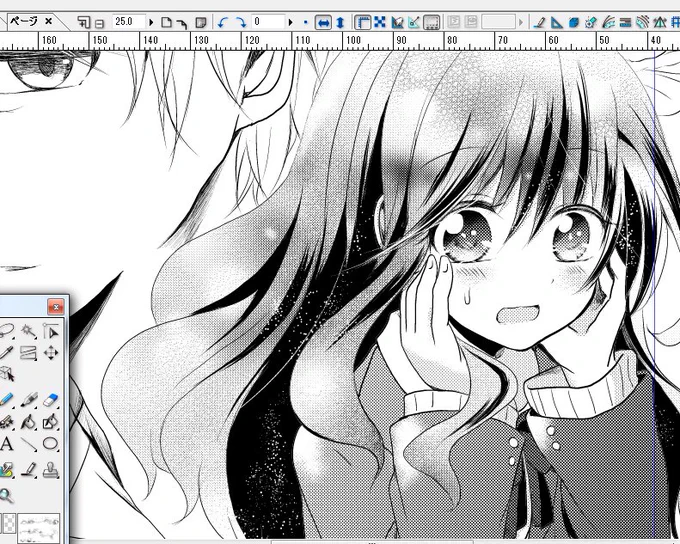Click the print size view icon
680x544 pixels.
point(200,22)
